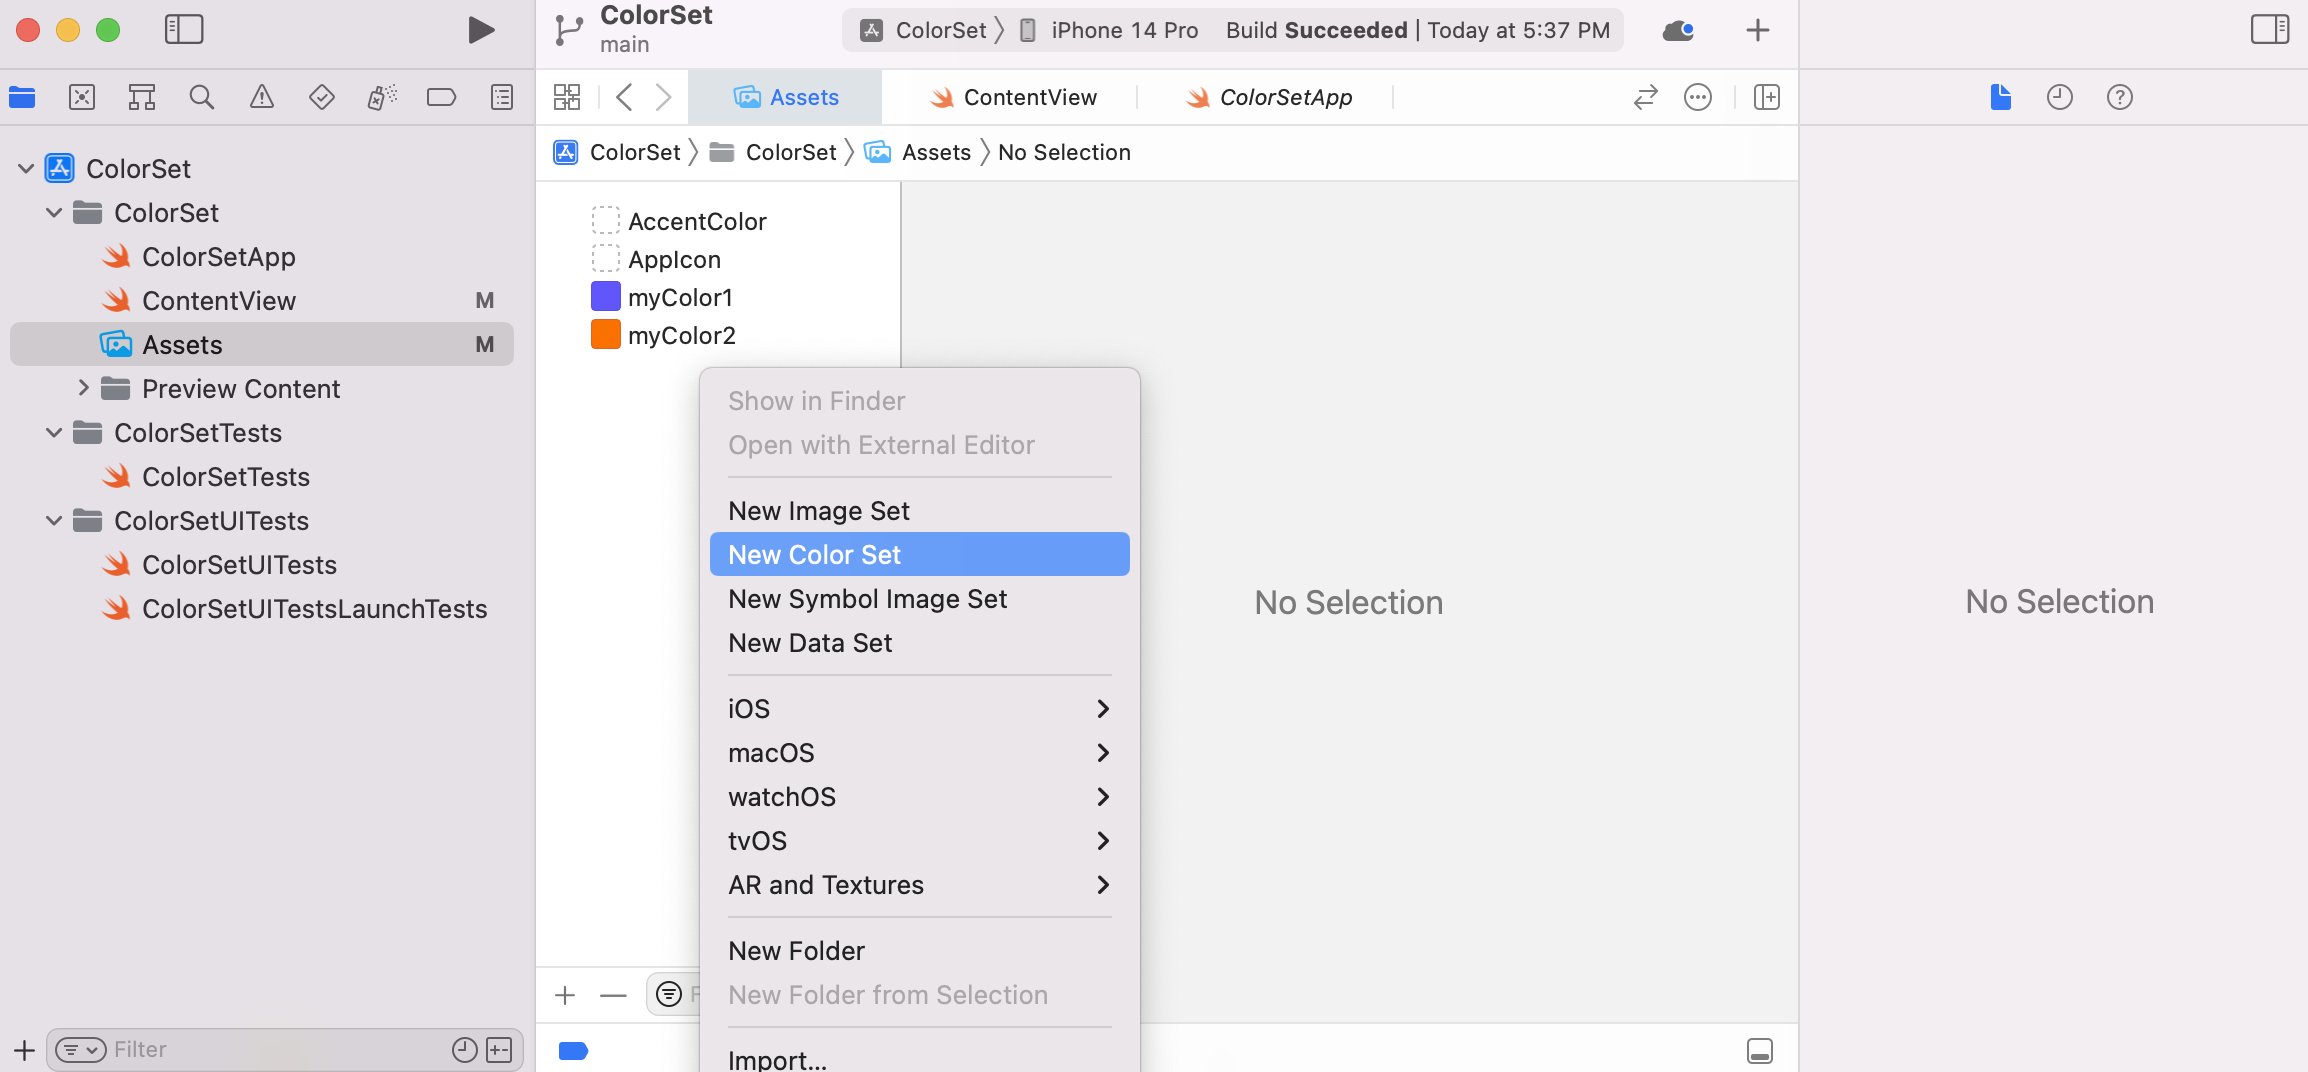The width and height of the screenshot is (2308, 1072).
Task: Collapse the ColorSetTests folder
Action: point(54,433)
